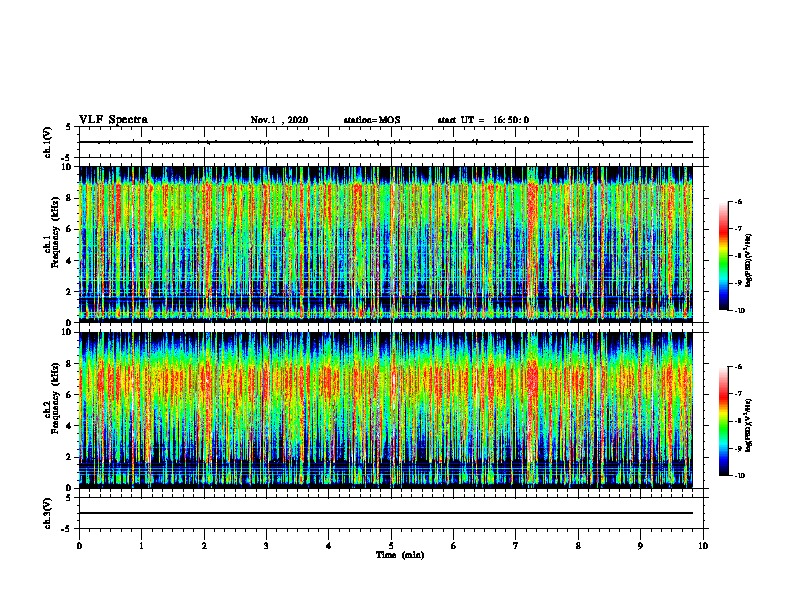
Task: Select the date text "Nov.1 , 2020"
Action: click(279, 120)
